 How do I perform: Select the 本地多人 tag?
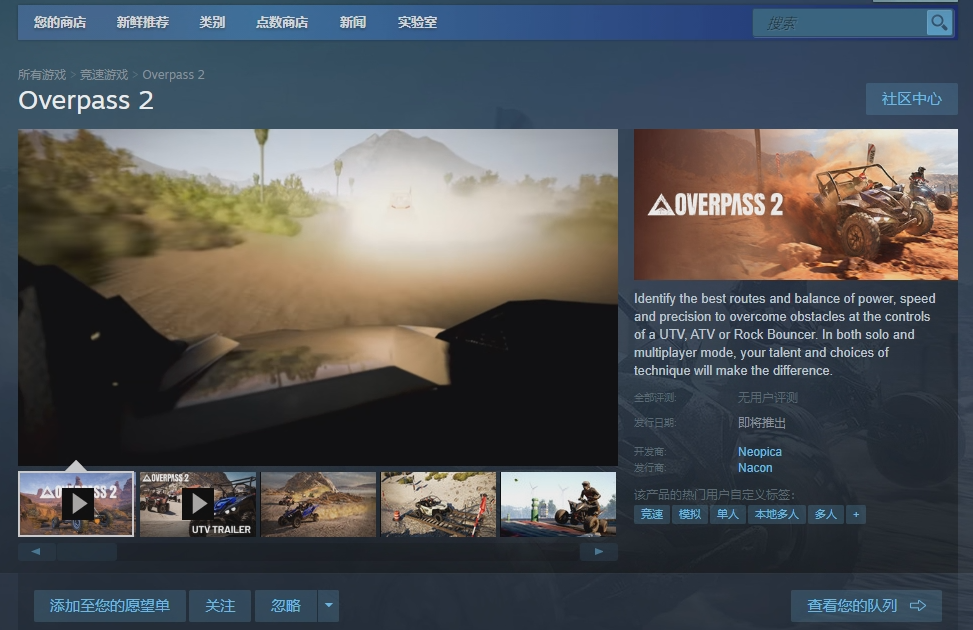pyautogui.click(x=776, y=515)
